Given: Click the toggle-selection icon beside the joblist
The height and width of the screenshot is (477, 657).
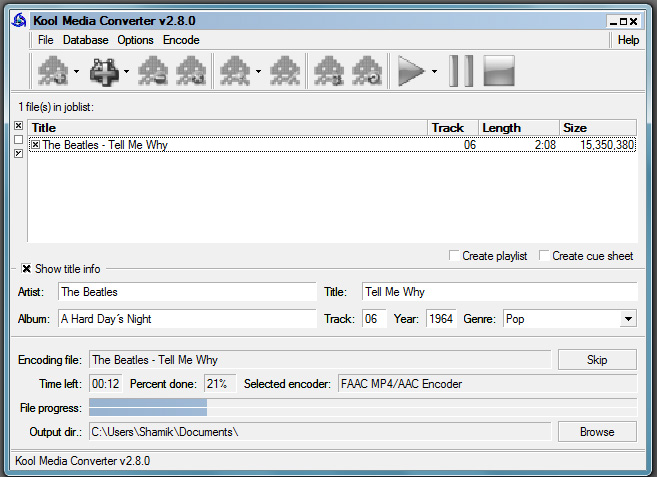Looking at the screenshot, I should (18, 154).
